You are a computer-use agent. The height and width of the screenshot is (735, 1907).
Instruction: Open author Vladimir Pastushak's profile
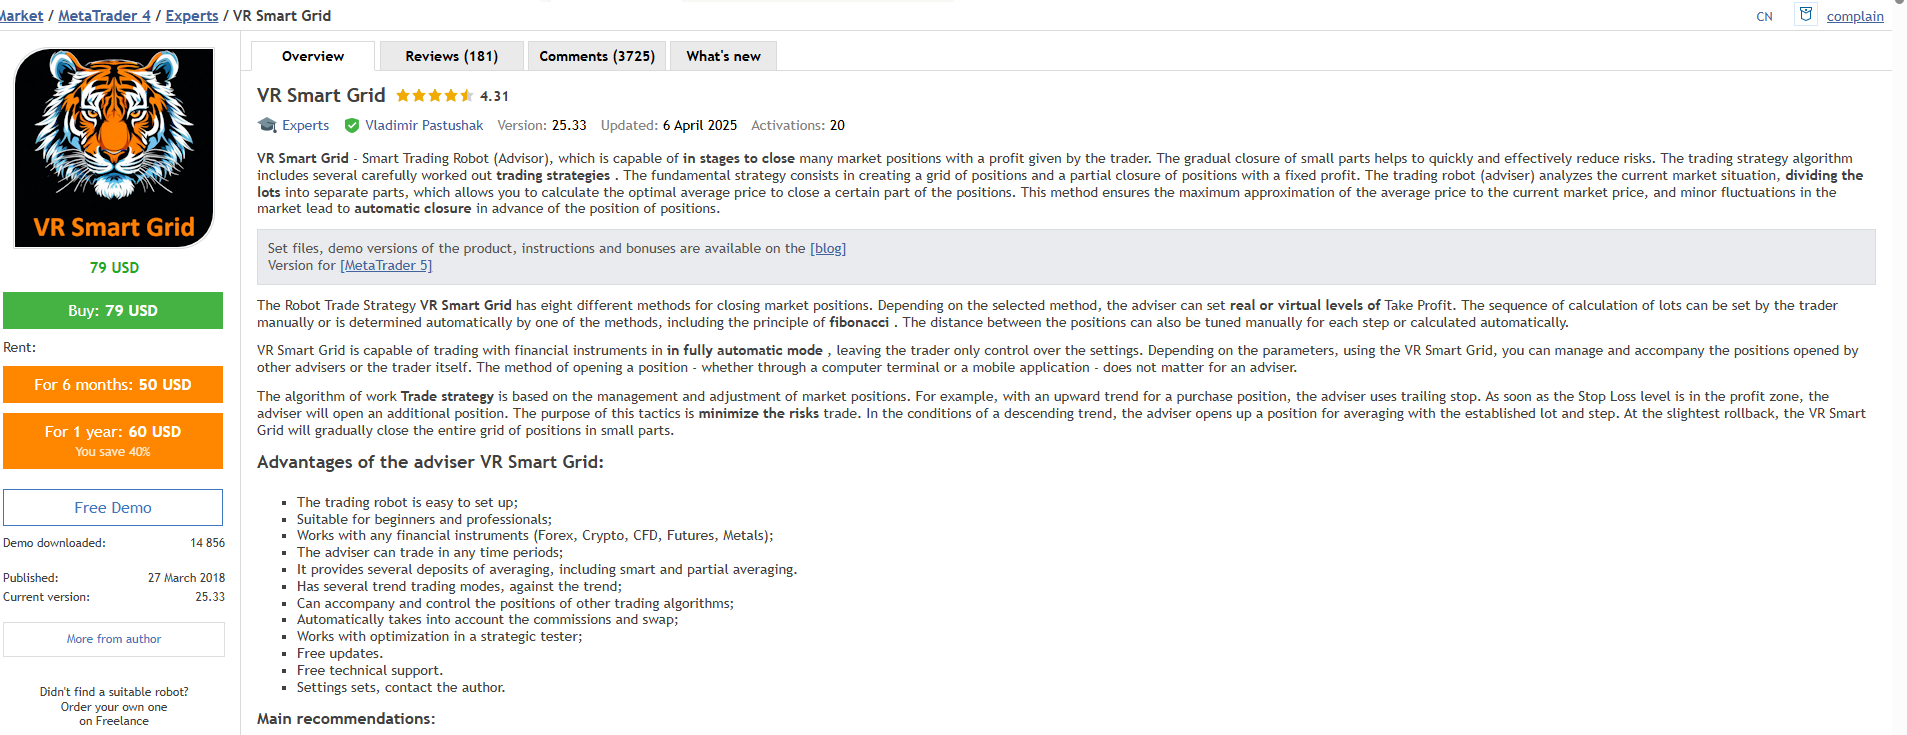[424, 125]
